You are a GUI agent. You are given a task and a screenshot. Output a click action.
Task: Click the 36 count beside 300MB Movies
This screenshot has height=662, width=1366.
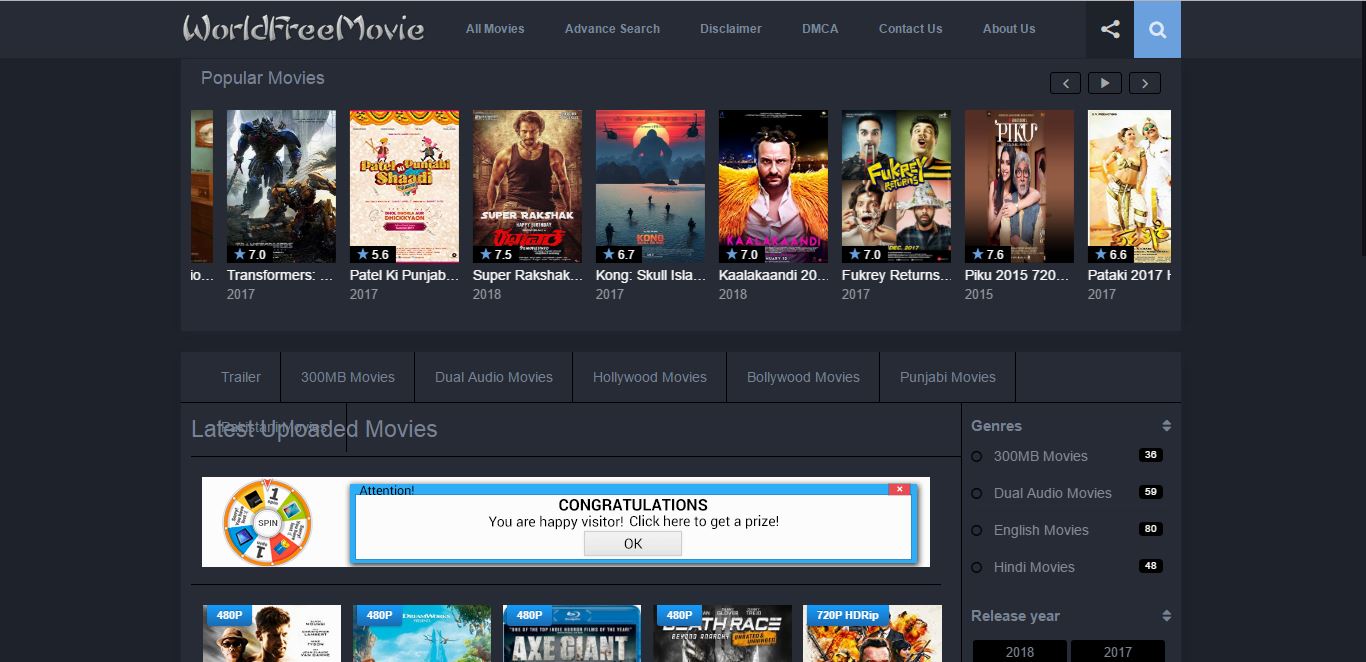click(x=1151, y=455)
